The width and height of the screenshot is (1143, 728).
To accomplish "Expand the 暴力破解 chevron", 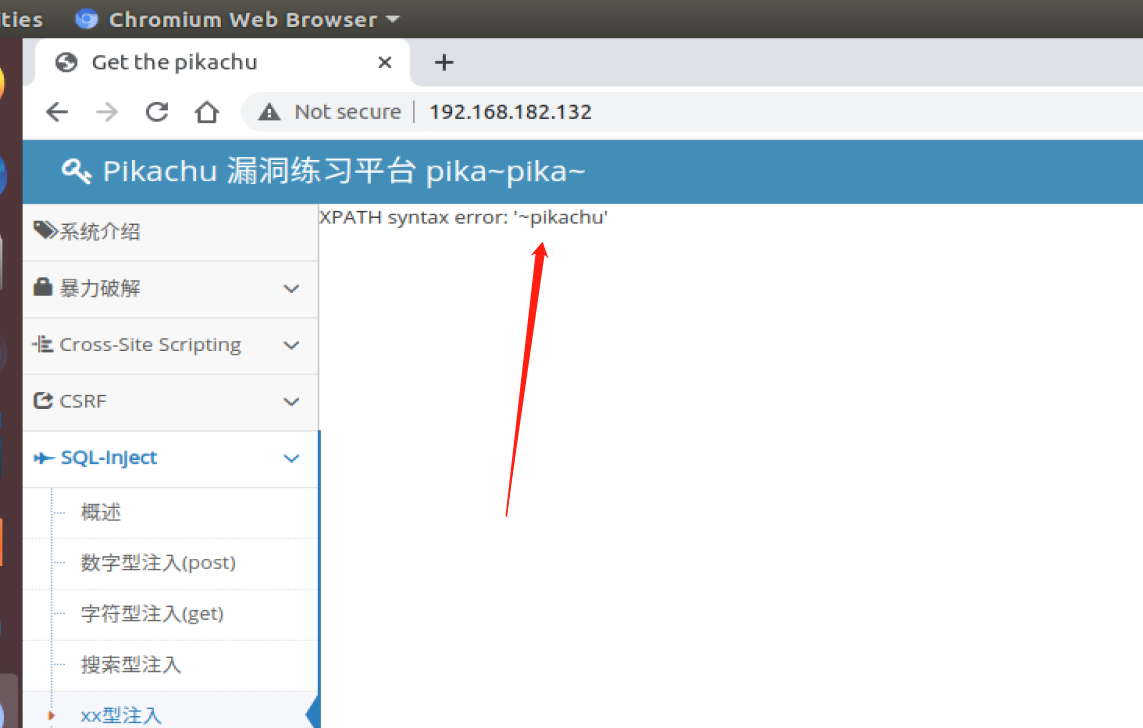I will pyautogui.click(x=291, y=289).
